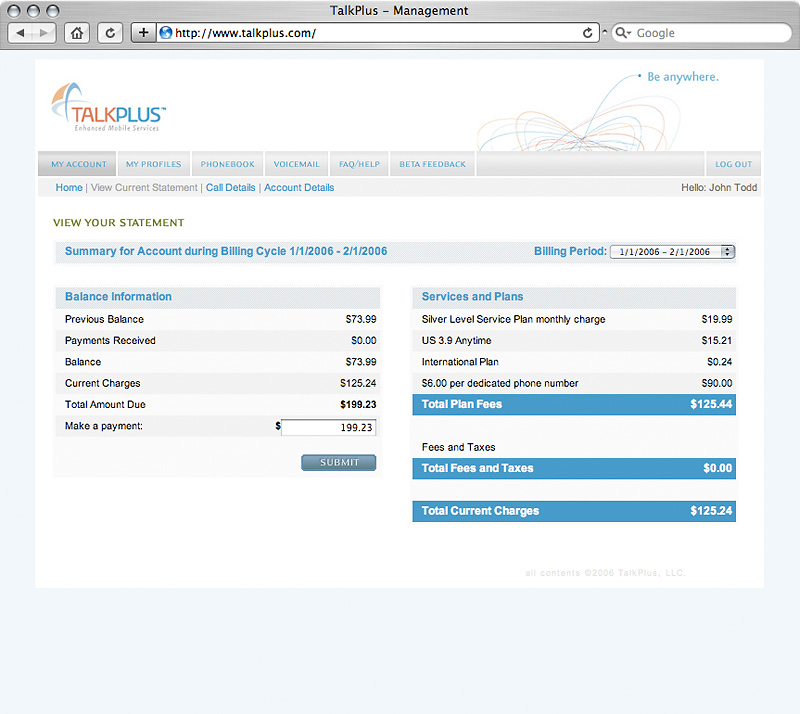Click the Payments Received amount $0.00
Screen dimensions: 800x714
[x=364, y=340]
